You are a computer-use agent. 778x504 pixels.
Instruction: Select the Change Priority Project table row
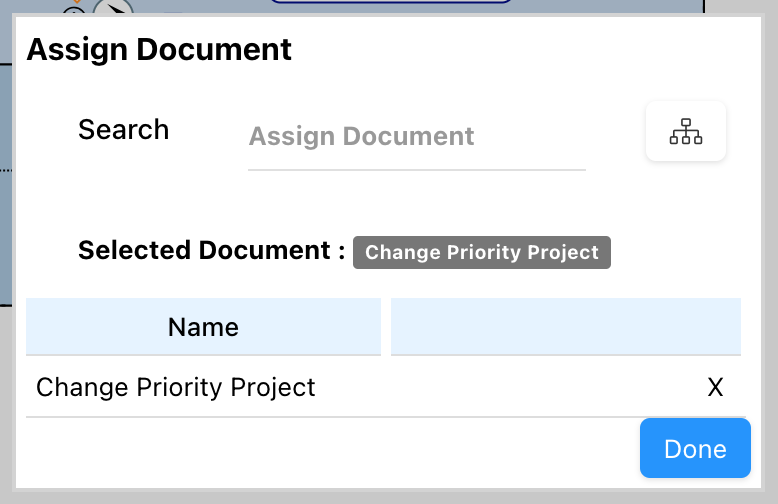coord(176,387)
